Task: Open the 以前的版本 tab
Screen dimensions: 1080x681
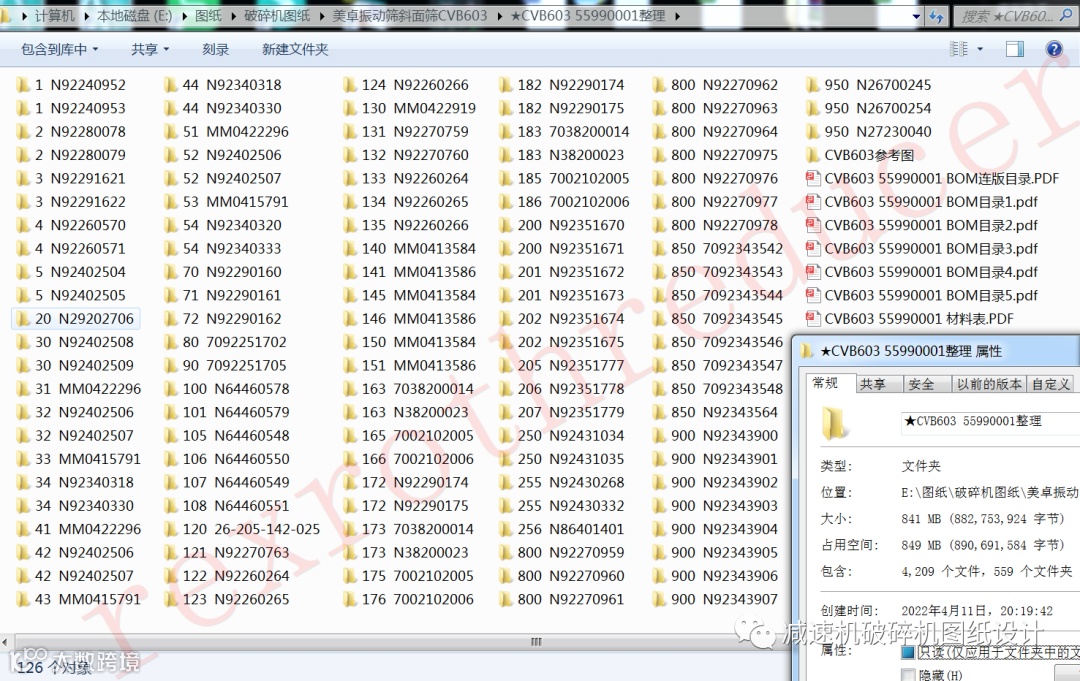Action: coord(989,384)
